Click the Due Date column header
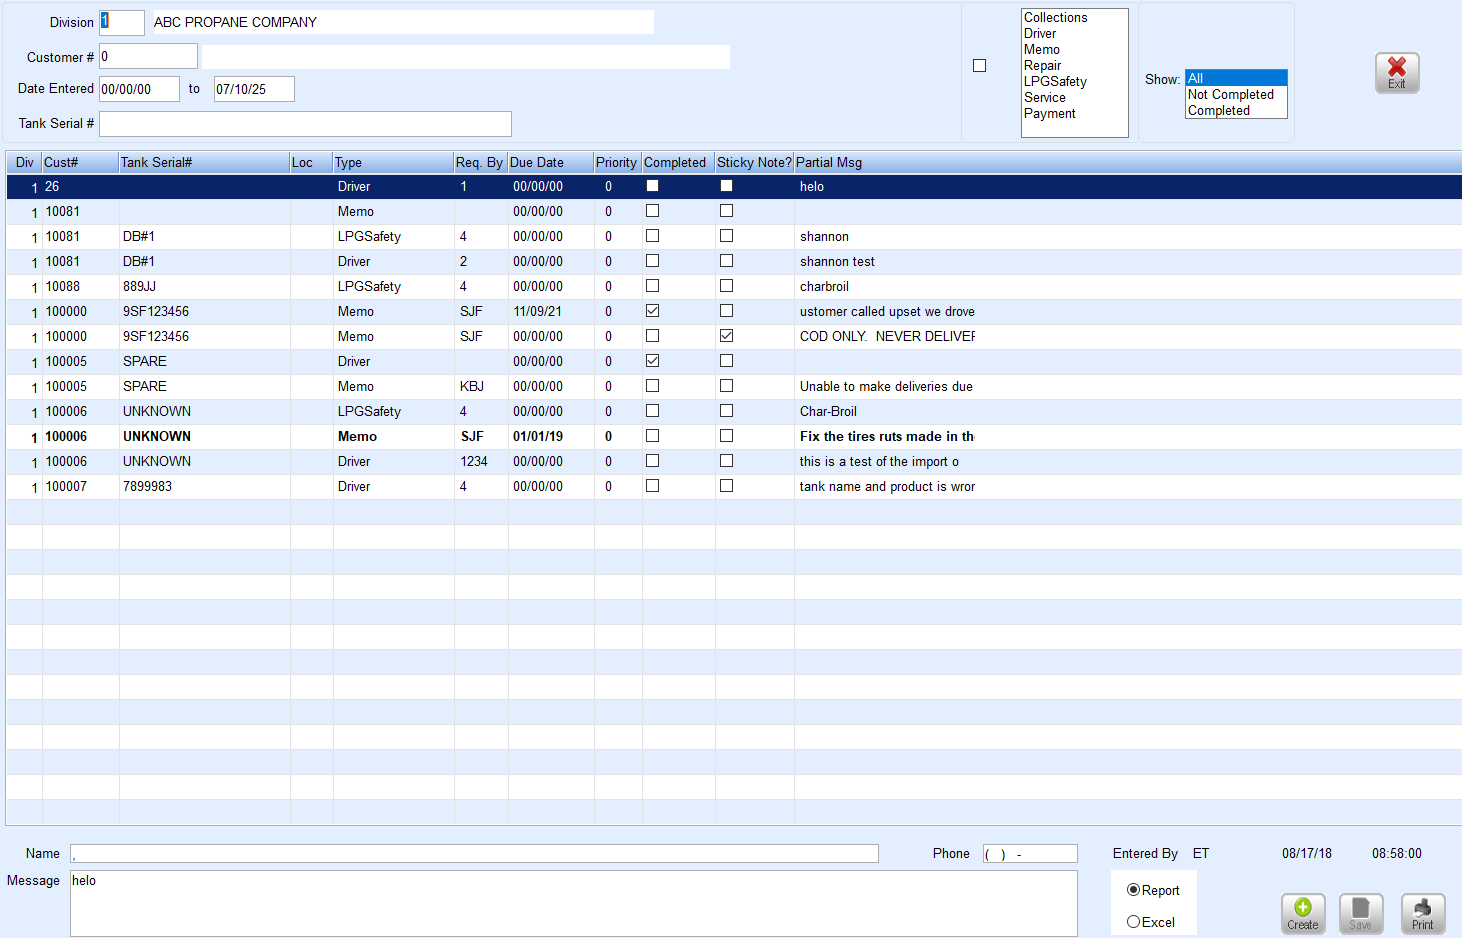The height and width of the screenshot is (938, 1462). (551, 162)
